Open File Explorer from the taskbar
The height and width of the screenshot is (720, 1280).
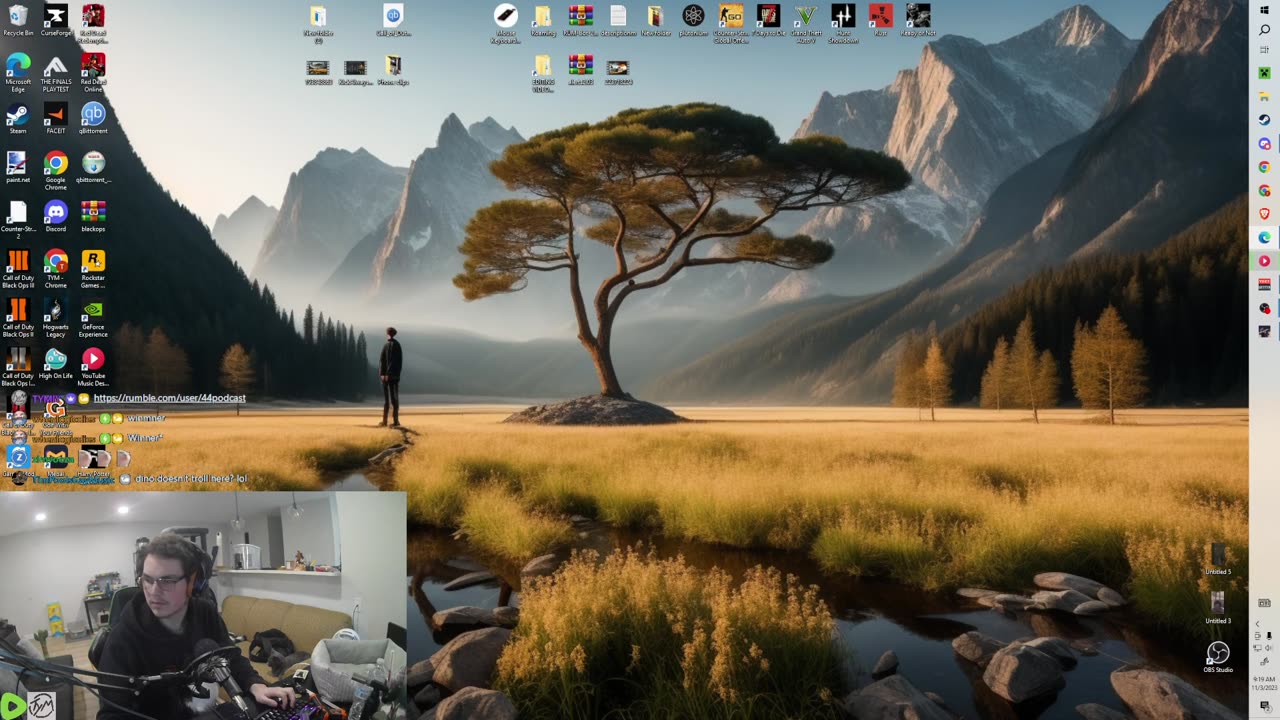1264,96
